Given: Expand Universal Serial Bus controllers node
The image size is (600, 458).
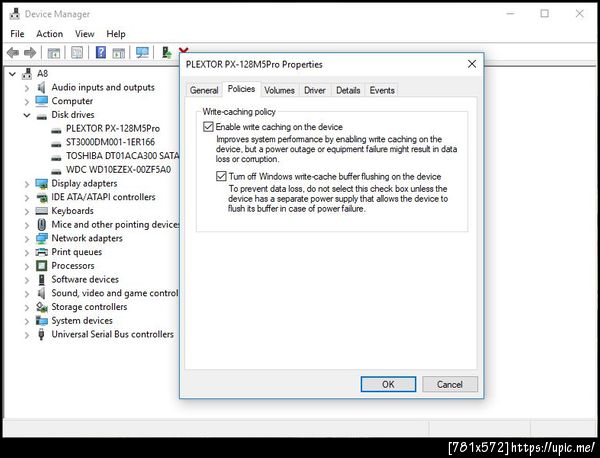Looking at the screenshot, I should (x=27, y=335).
